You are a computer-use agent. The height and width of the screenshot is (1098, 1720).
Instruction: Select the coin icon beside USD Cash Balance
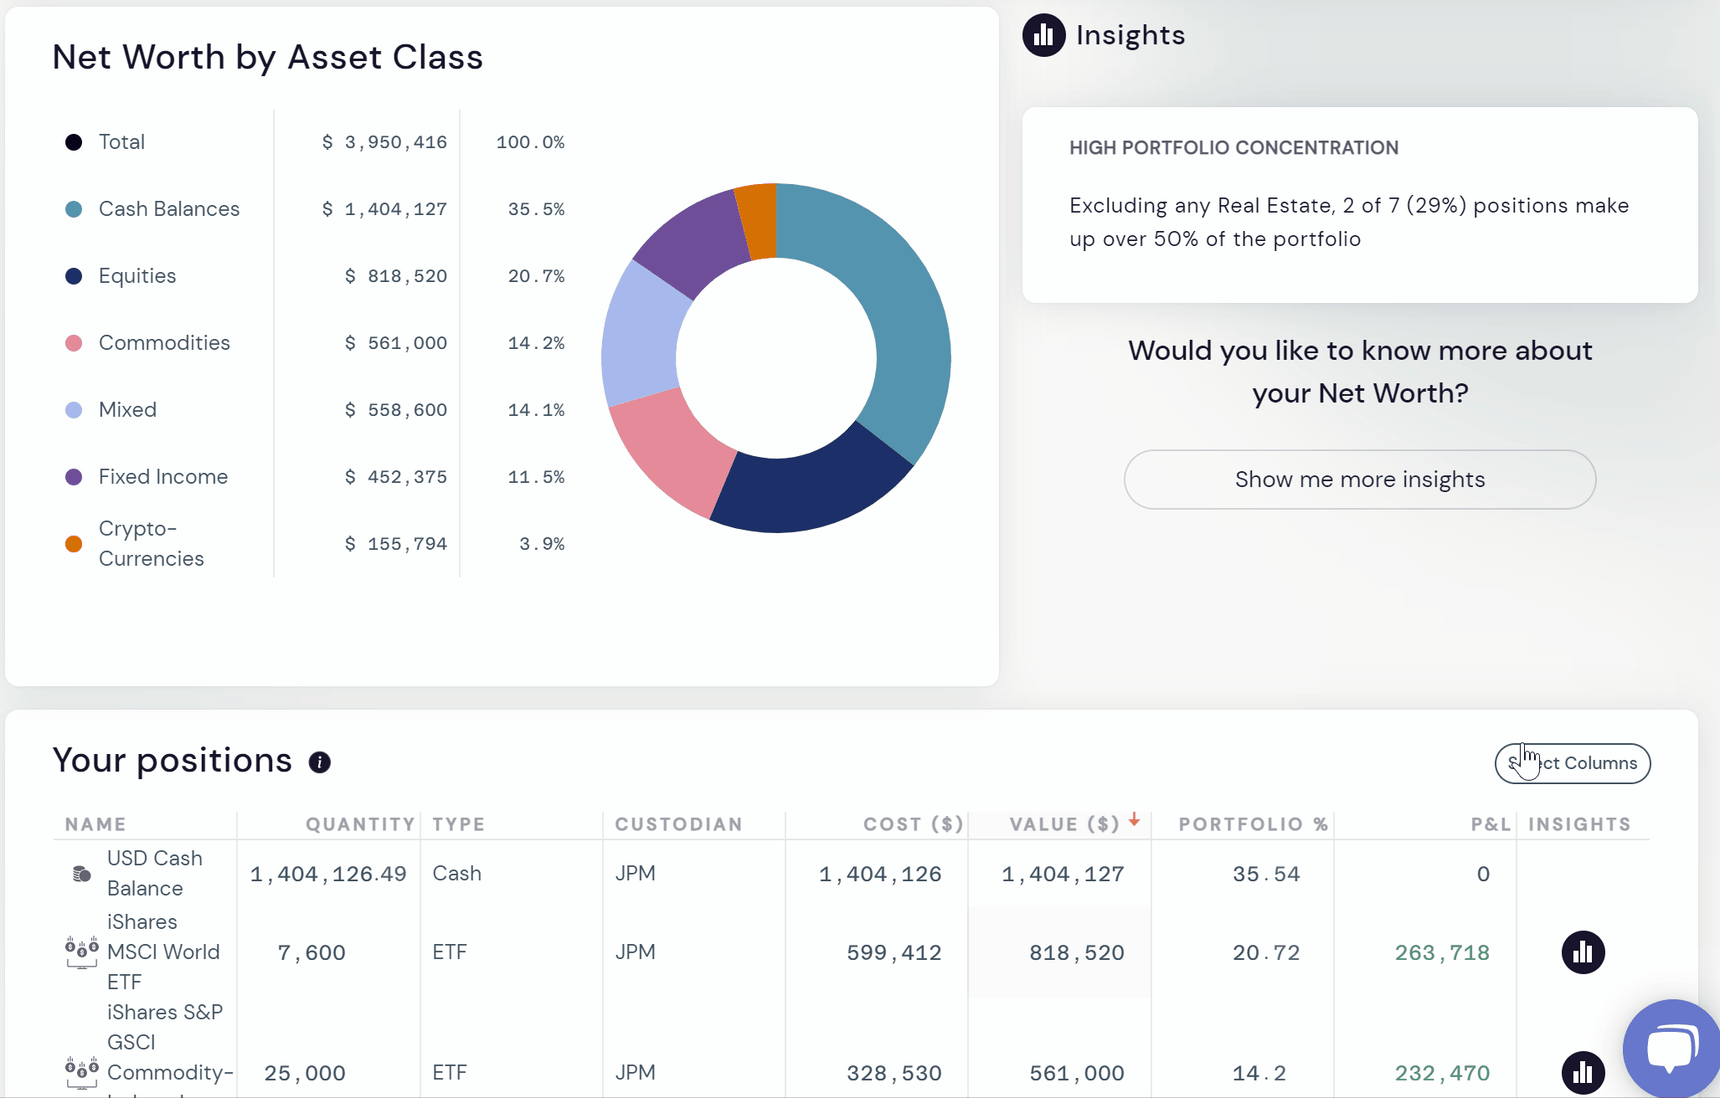79,872
